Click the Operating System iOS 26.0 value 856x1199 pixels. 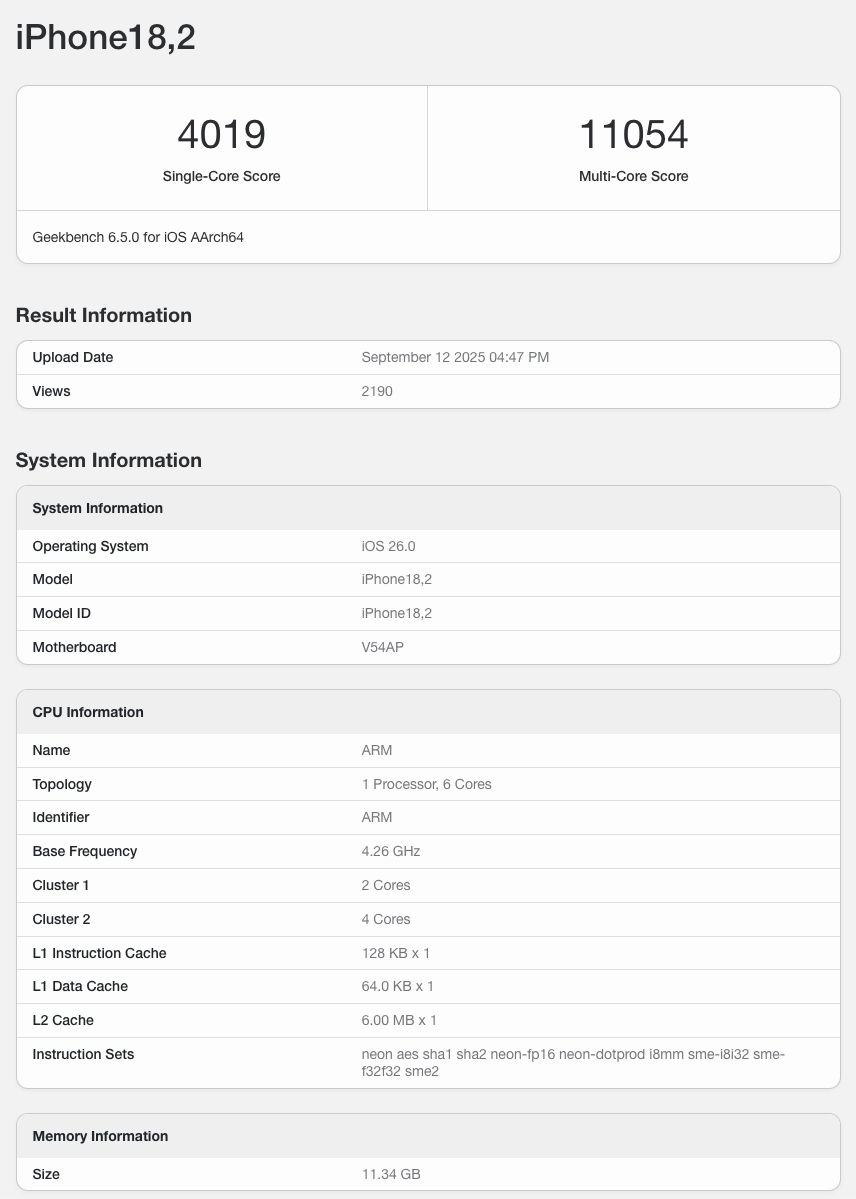pos(389,546)
